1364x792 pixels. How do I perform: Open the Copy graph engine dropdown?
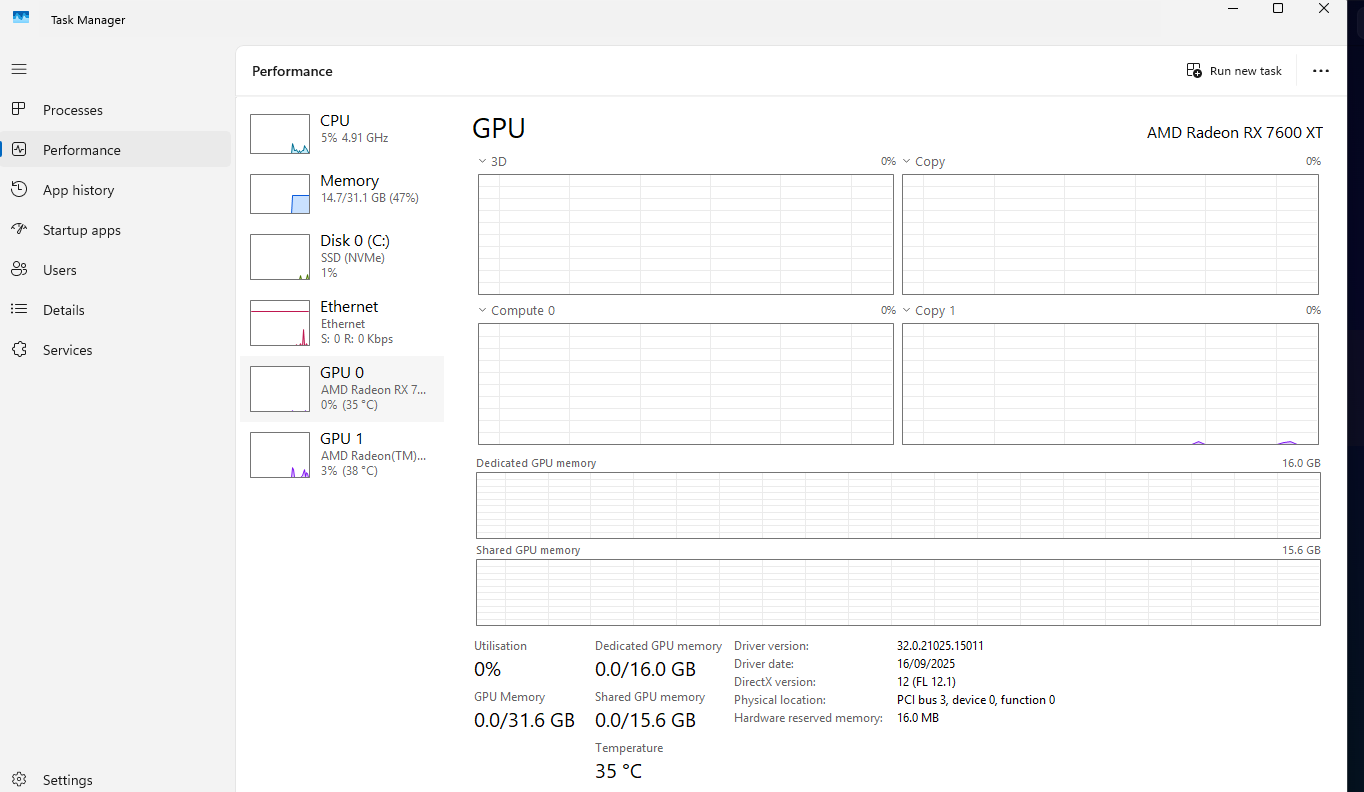[907, 161]
